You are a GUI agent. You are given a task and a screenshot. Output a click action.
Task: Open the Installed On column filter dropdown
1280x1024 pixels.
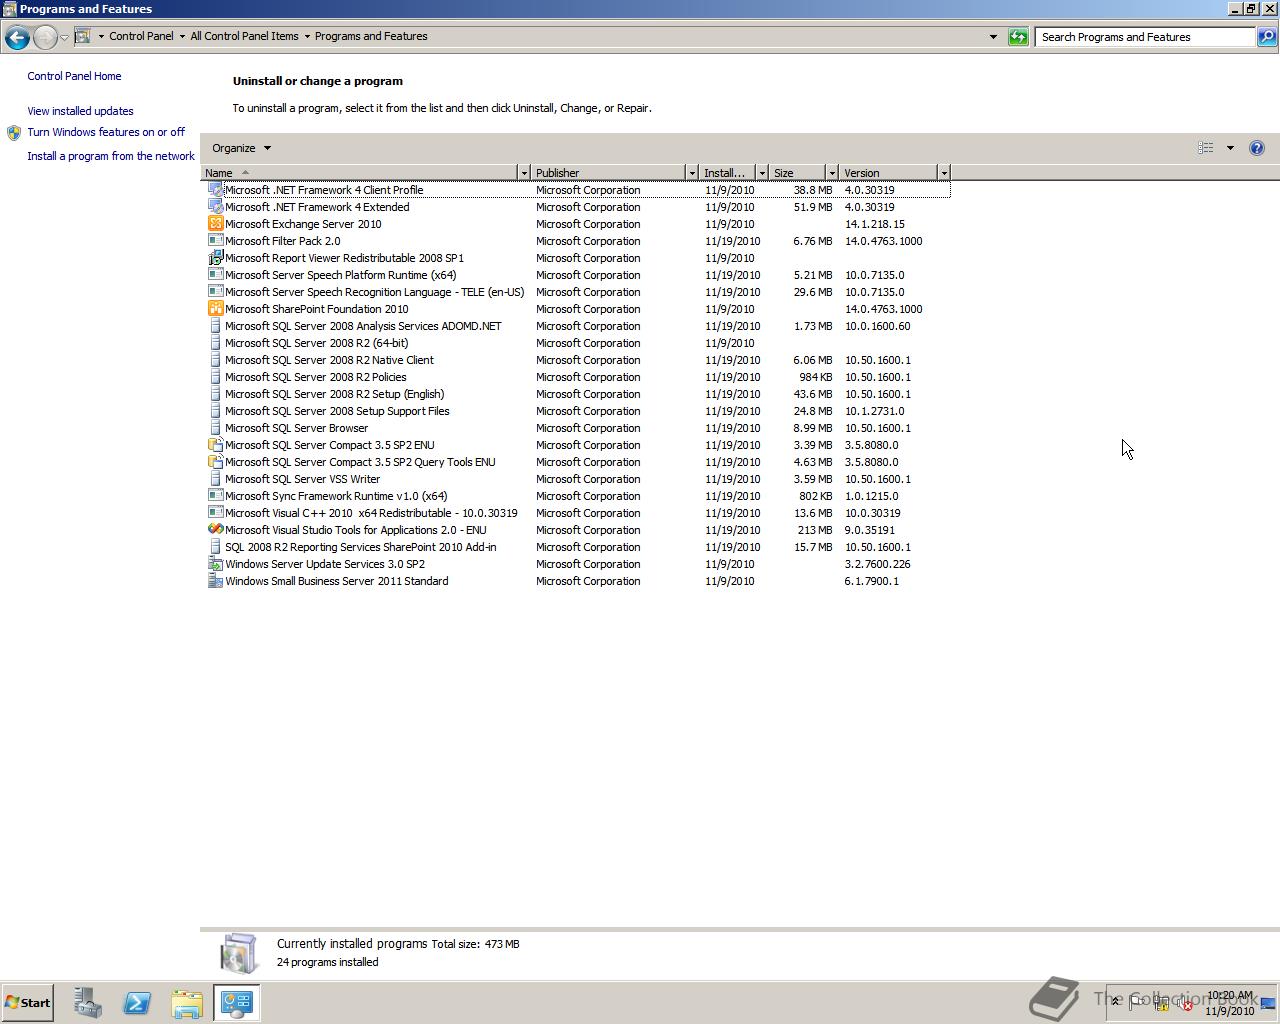(x=761, y=173)
